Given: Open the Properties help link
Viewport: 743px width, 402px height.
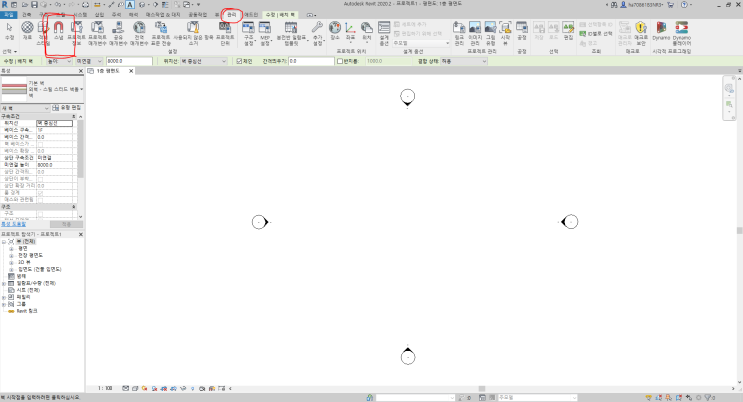Looking at the screenshot, I should point(13,224).
